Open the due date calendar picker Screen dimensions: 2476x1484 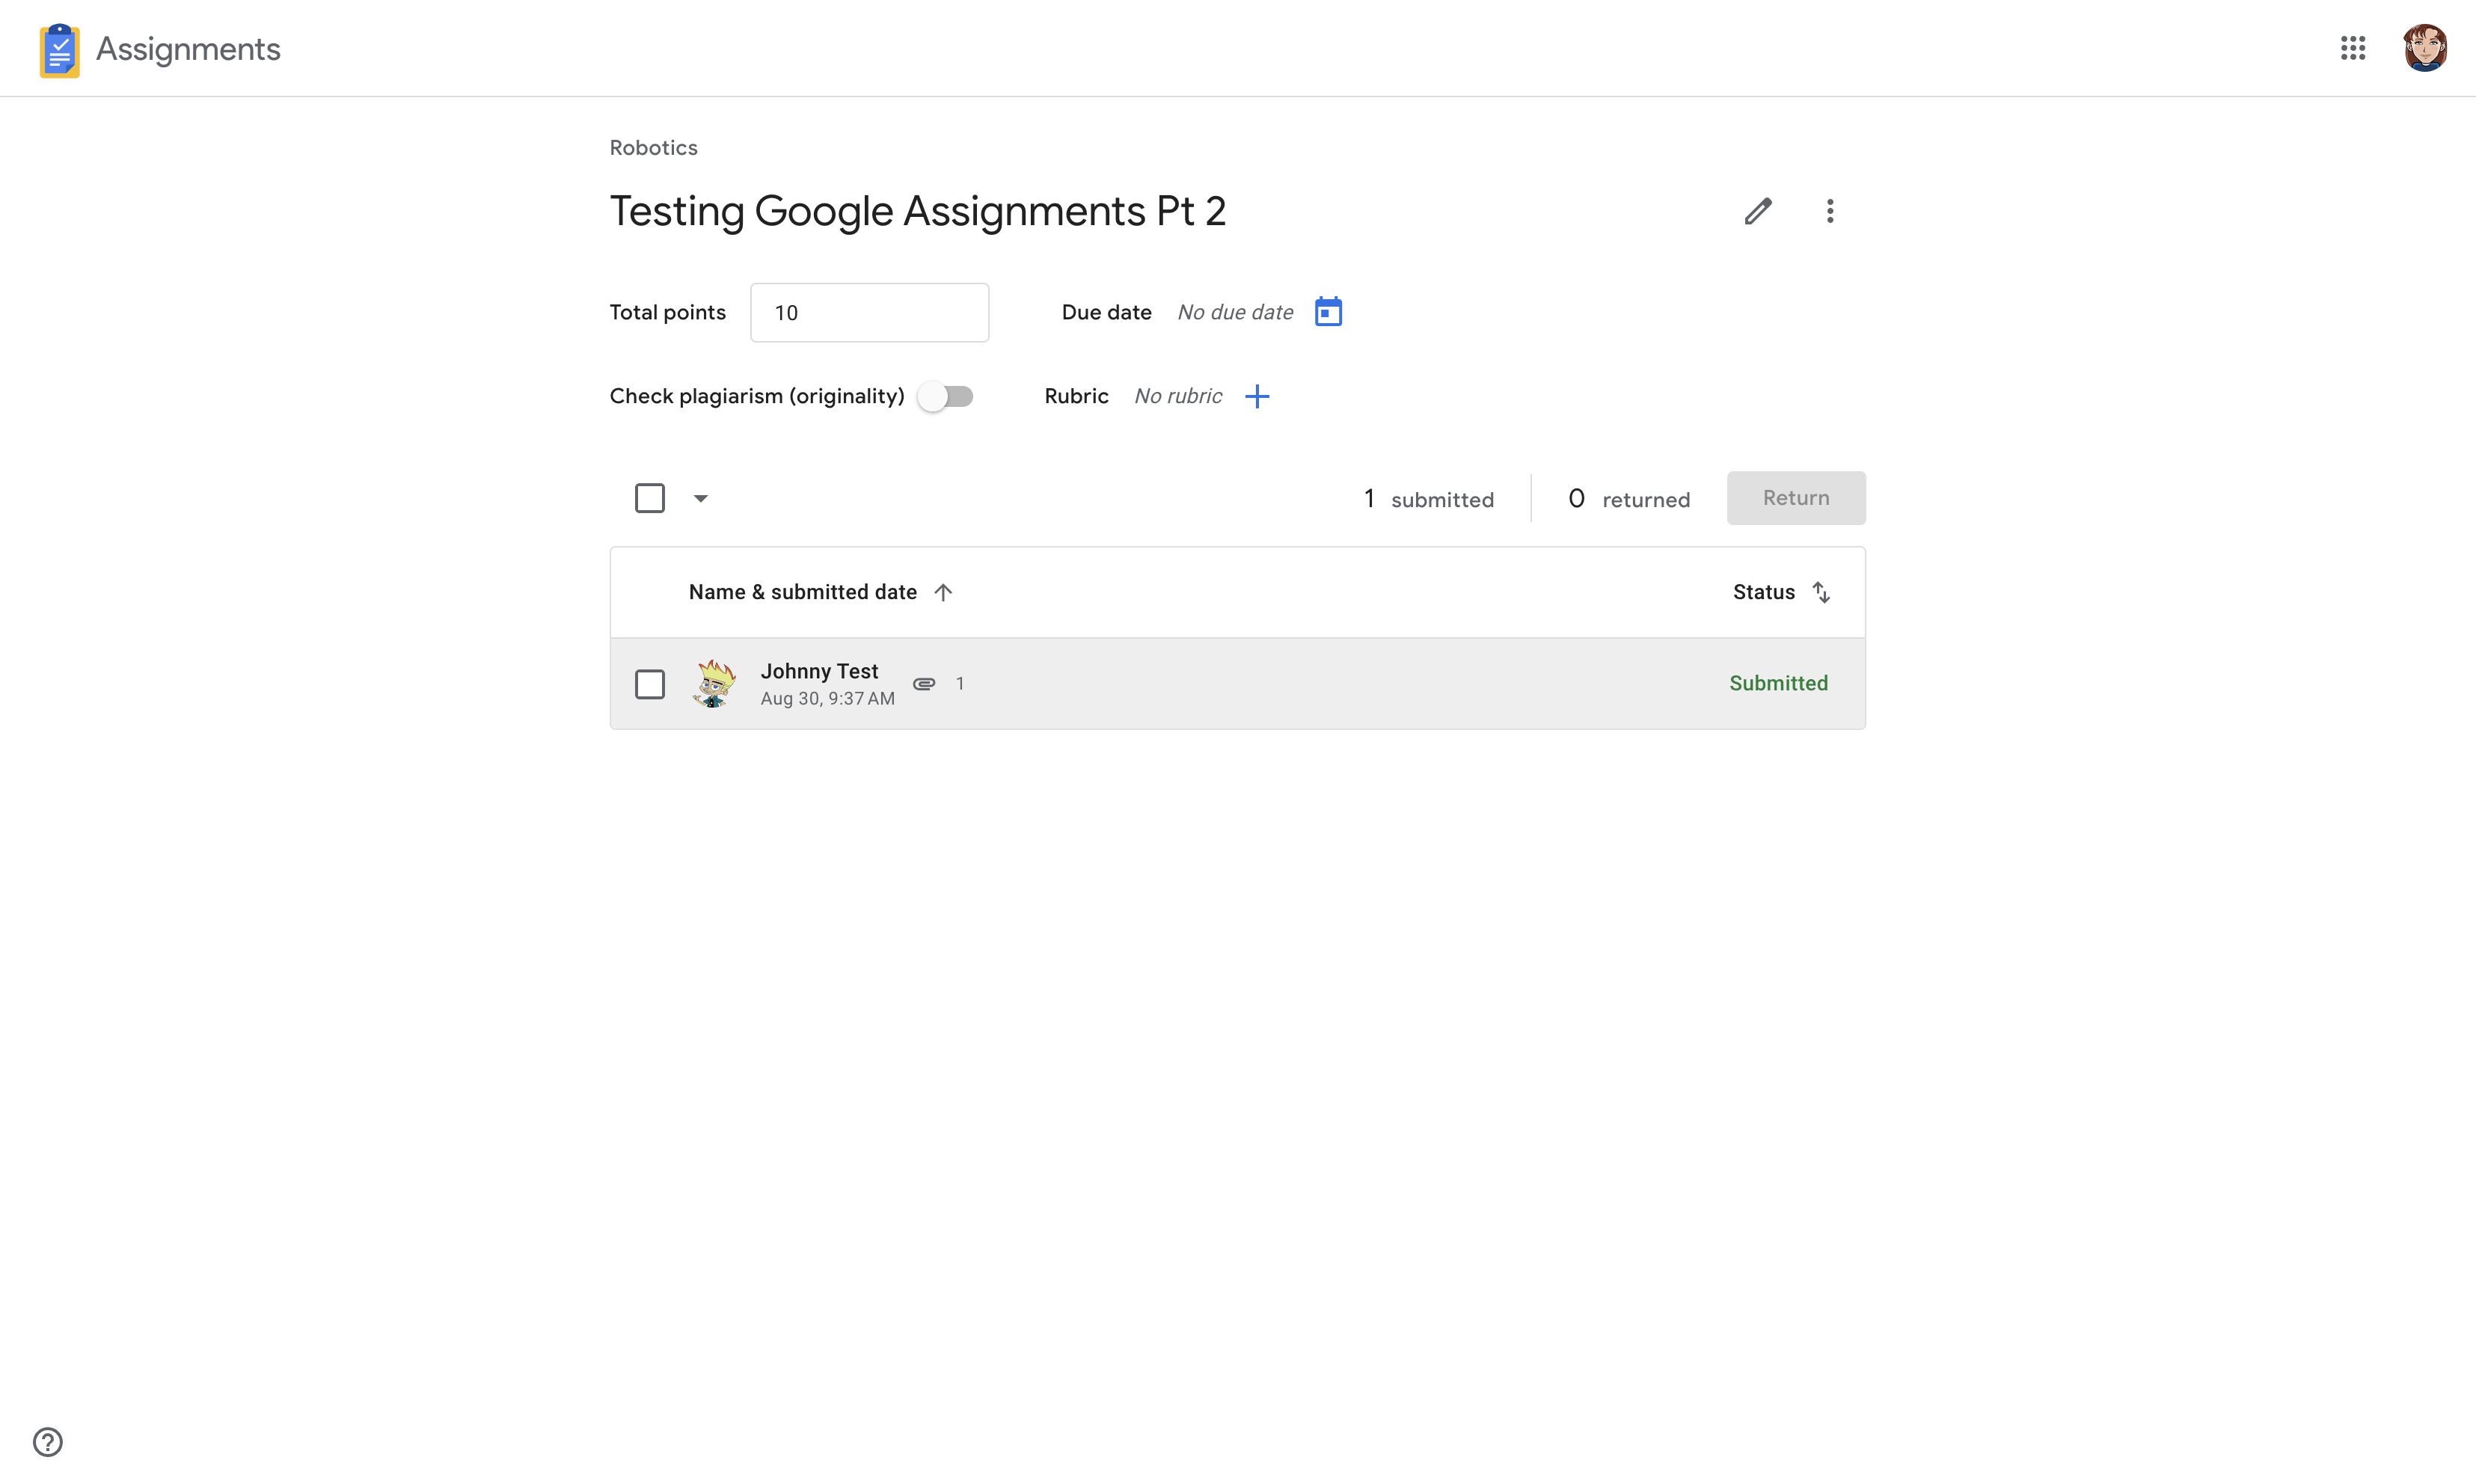1328,312
